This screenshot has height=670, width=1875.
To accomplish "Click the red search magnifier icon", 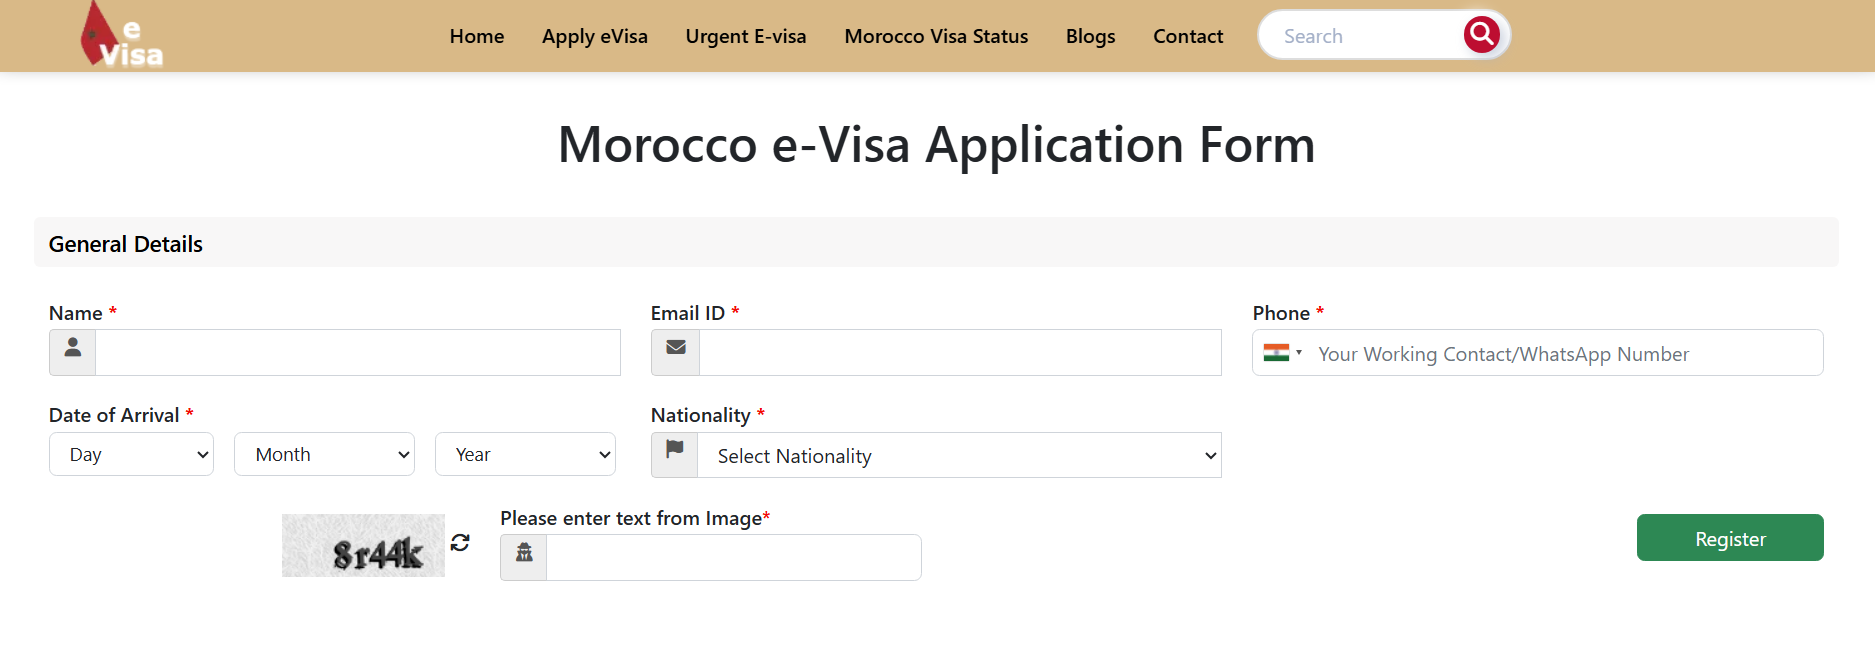I will [1481, 35].
